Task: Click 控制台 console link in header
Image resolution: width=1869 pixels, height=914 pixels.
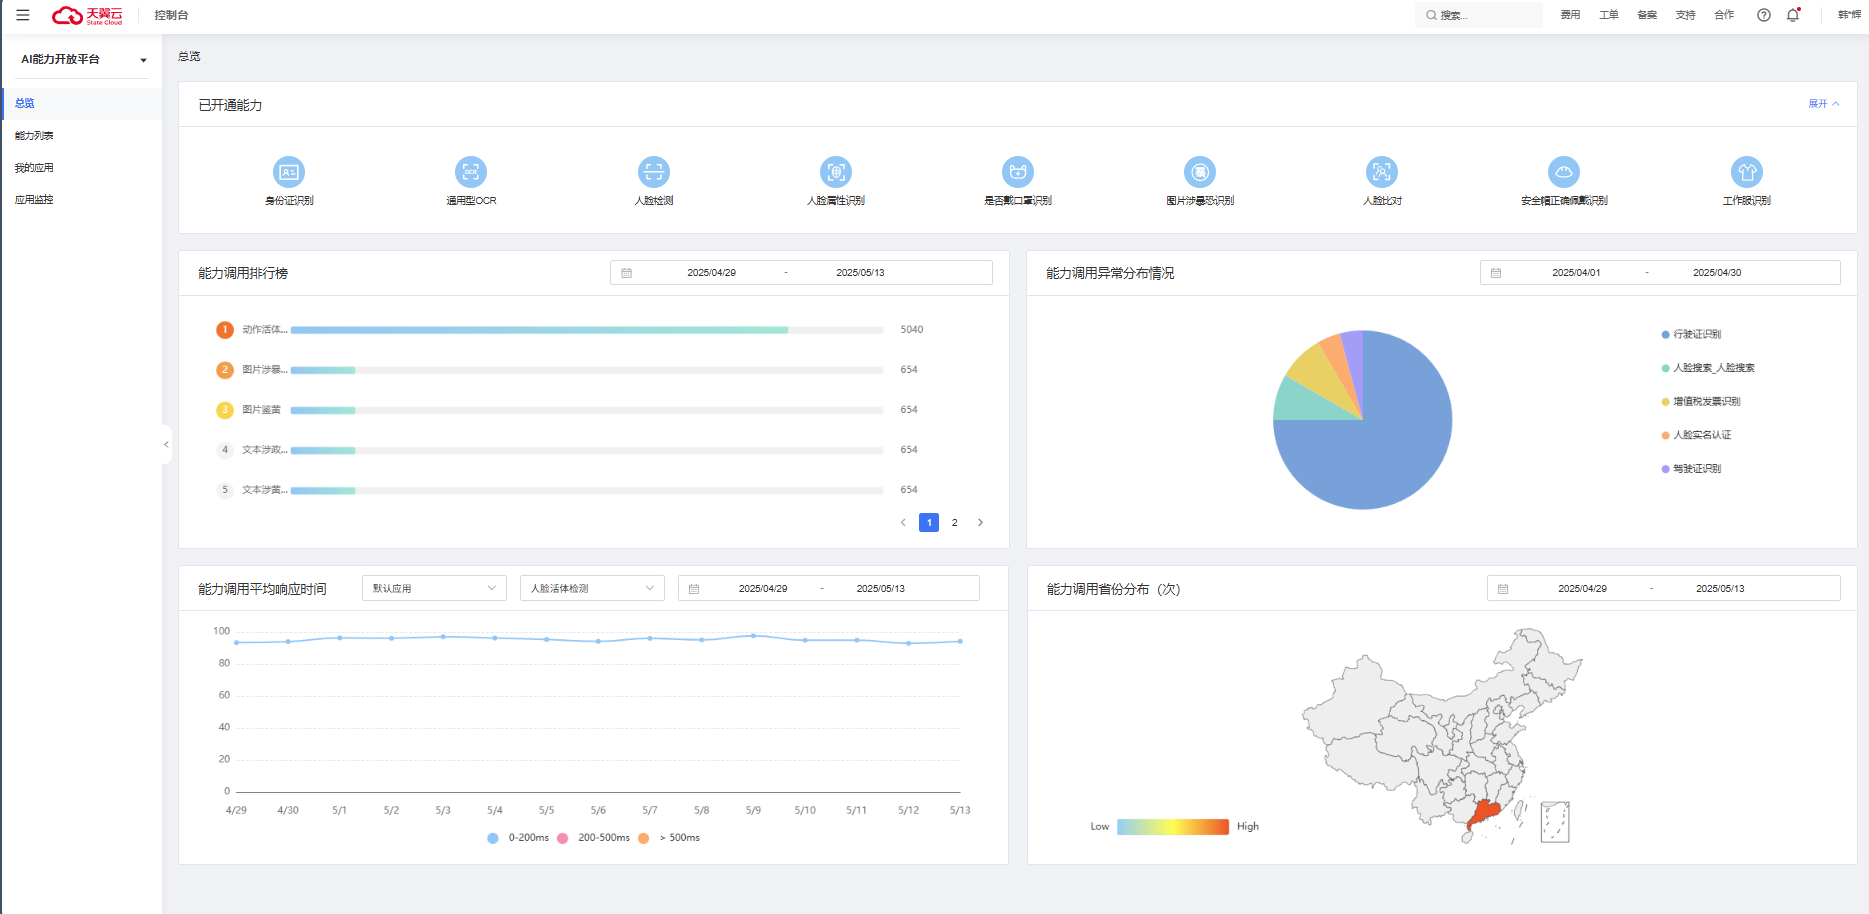Action: tap(171, 15)
